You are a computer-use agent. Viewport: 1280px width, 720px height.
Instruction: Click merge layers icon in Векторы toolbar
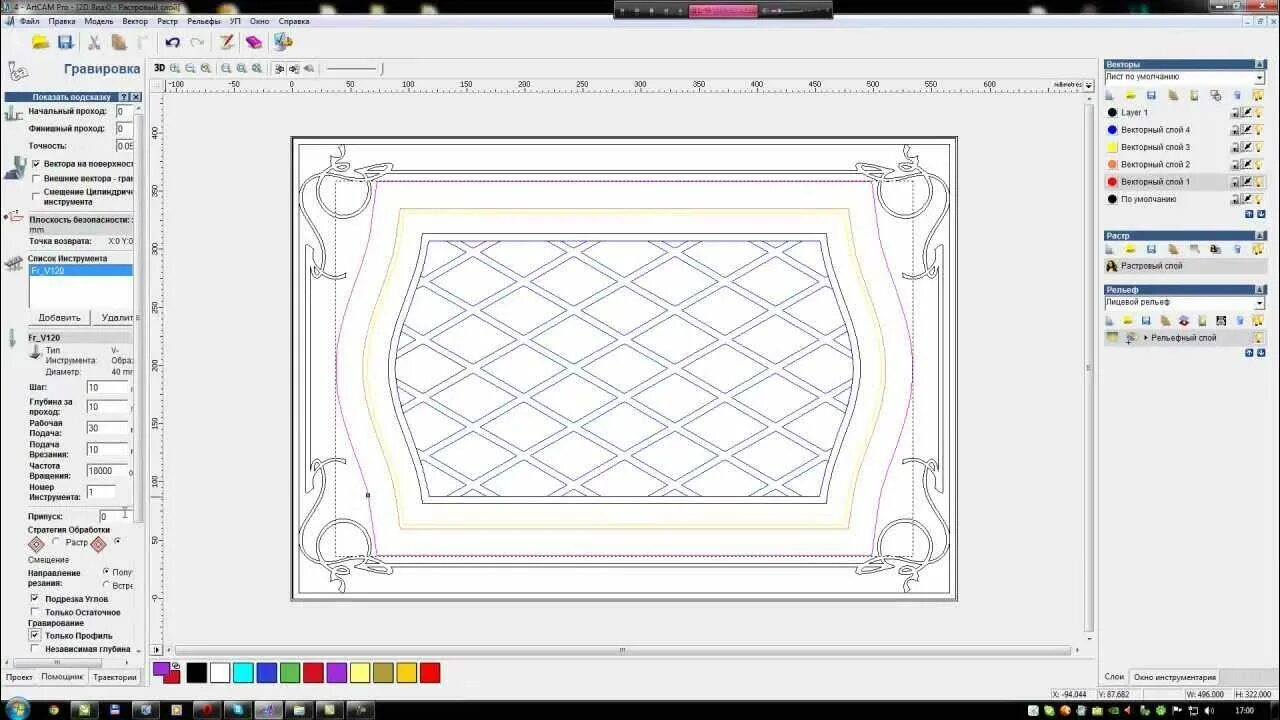[1215, 95]
